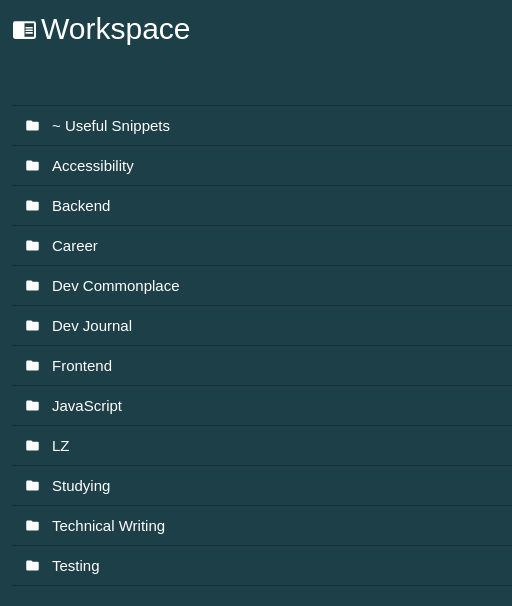This screenshot has width=512, height=606.
Task: Click the Testing folder icon
Action: point(32,566)
